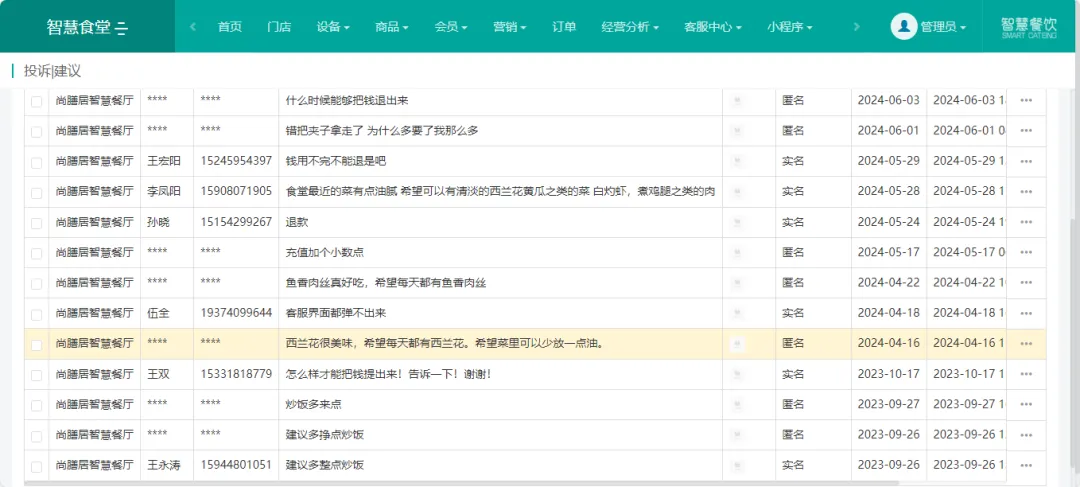Image resolution: width=1080 pixels, height=487 pixels.
Task: Click the 智慧餐饮 Smart Catering logo
Action: [1028, 28]
